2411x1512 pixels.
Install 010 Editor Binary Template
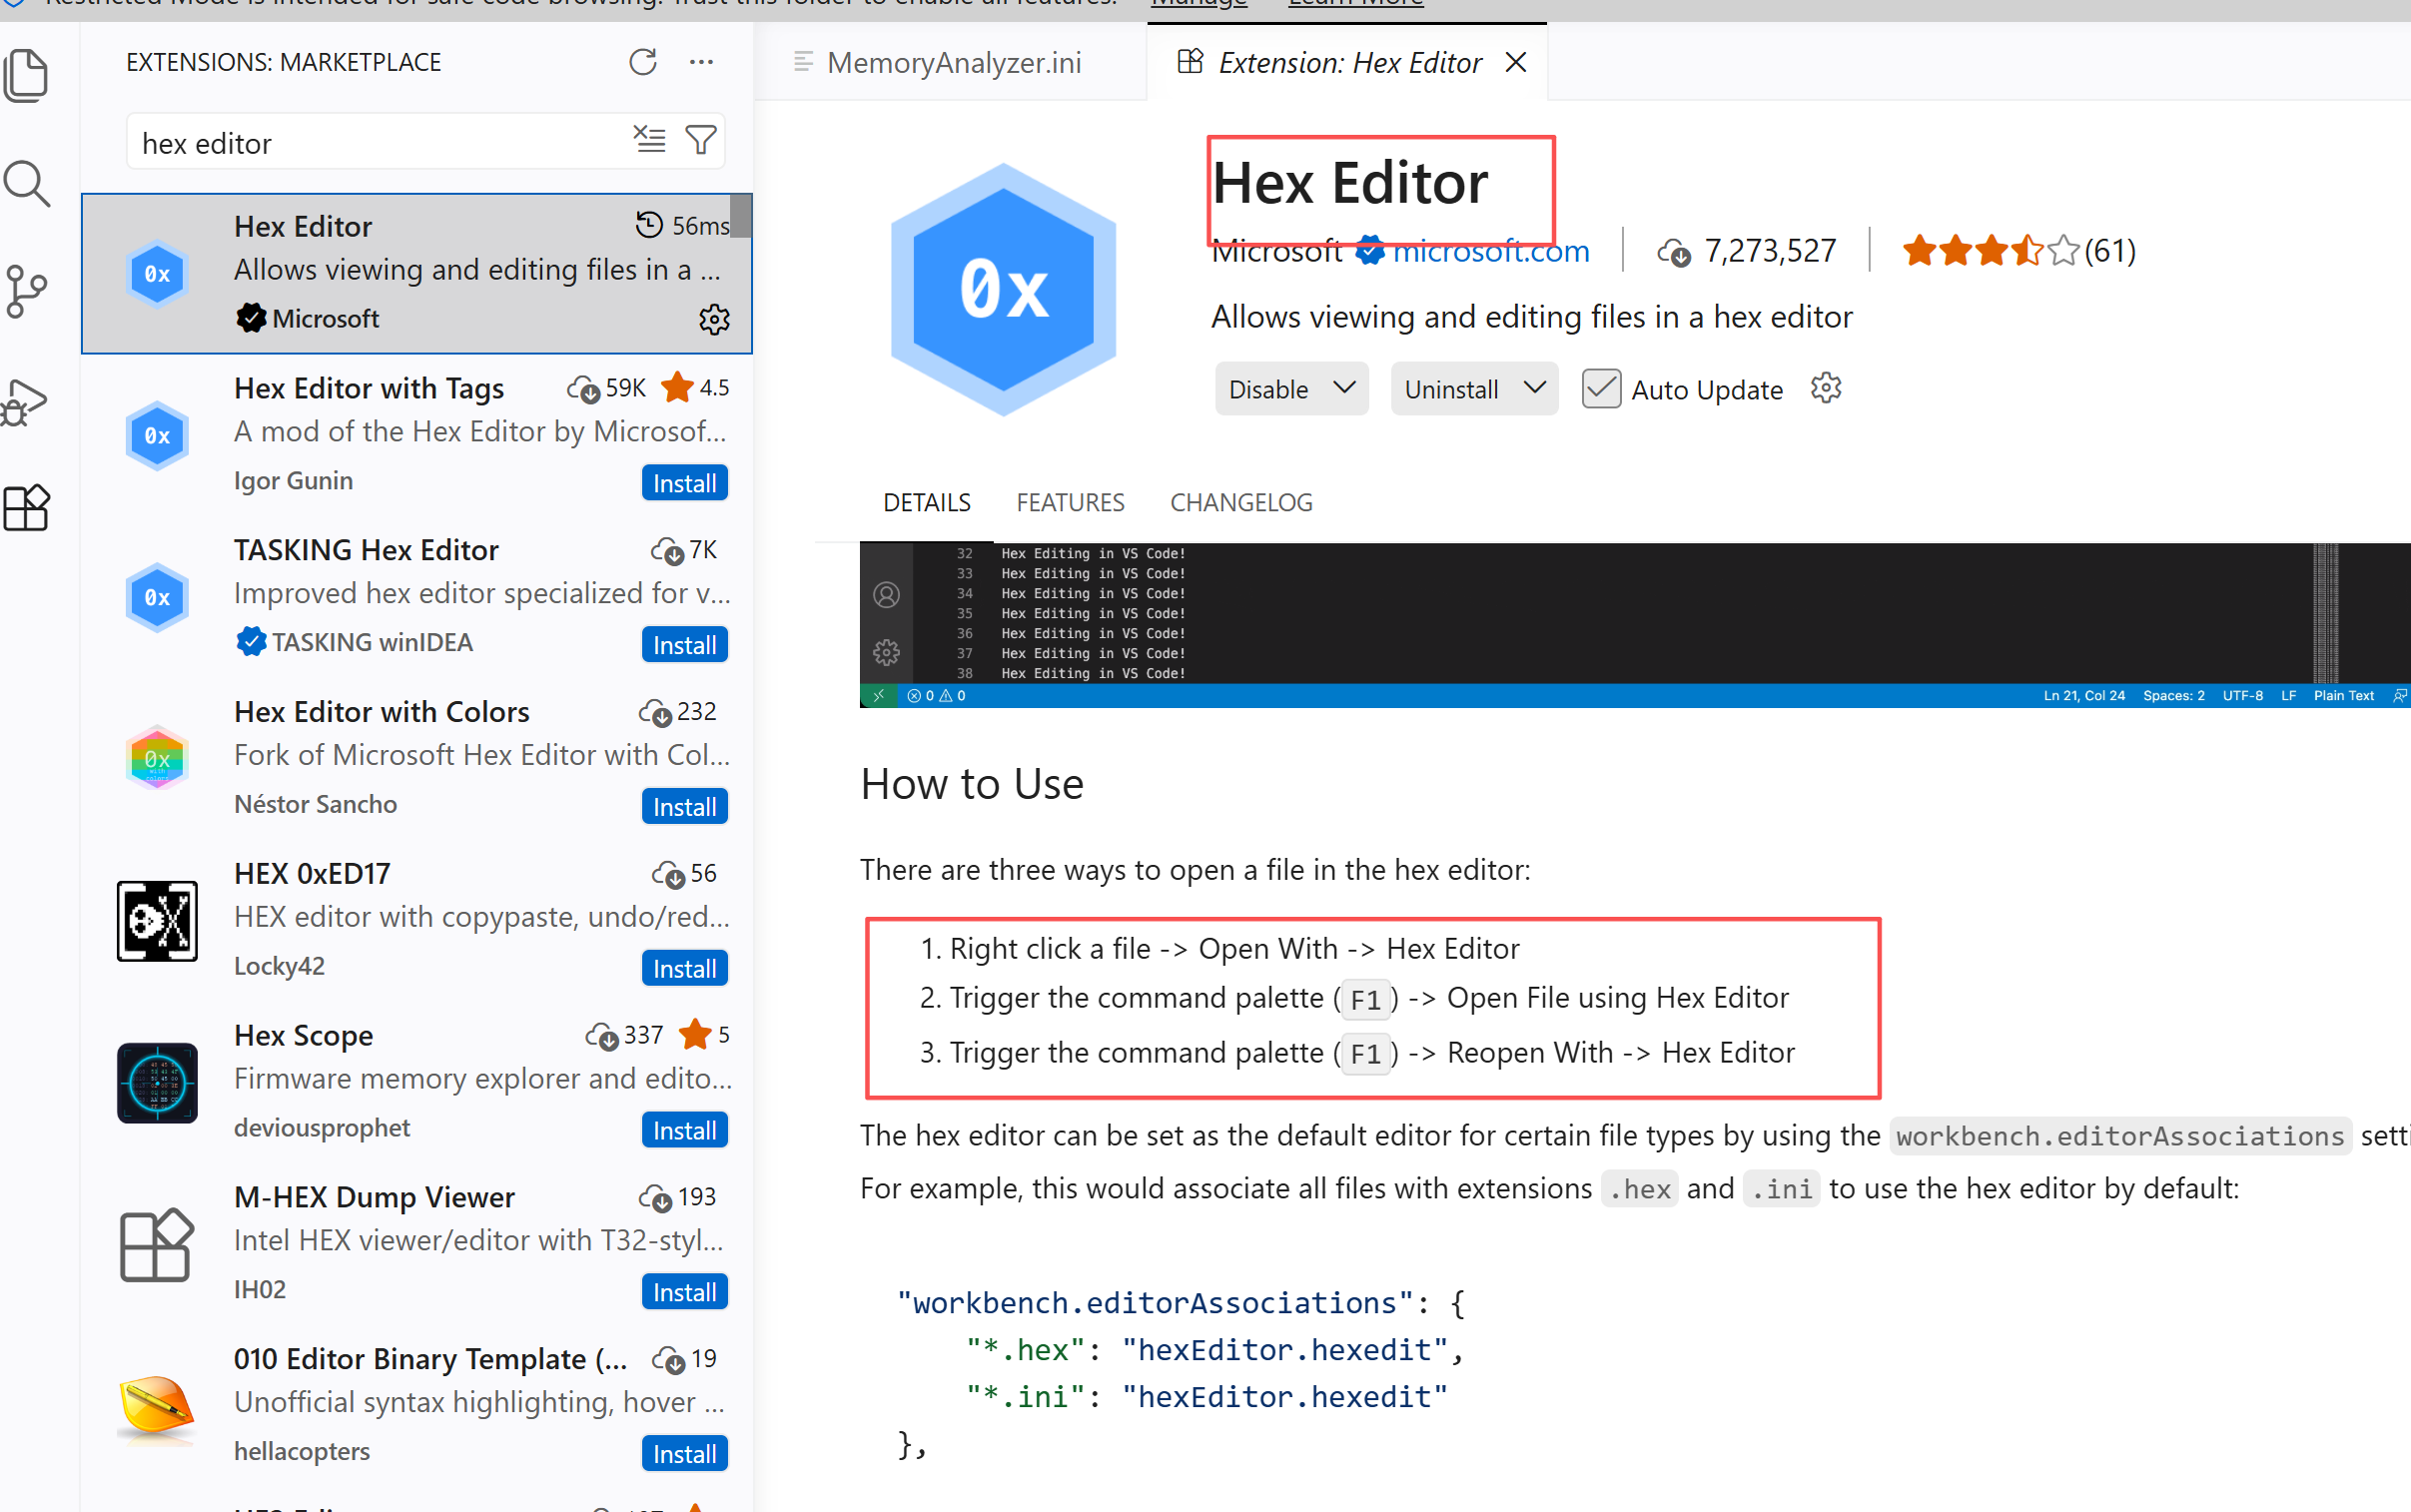tap(684, 1455)
